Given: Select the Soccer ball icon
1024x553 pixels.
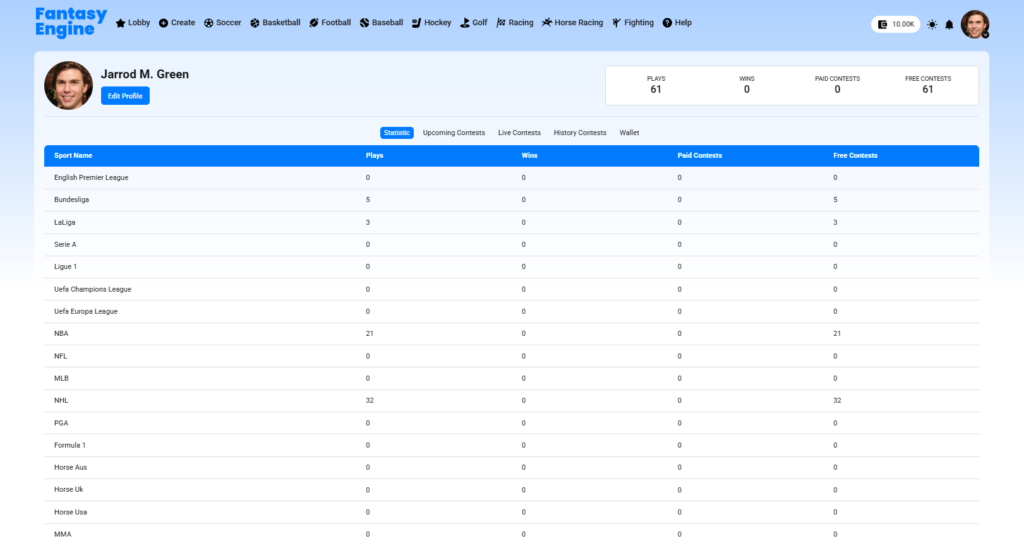Looking at the screenshot, I should coord(208,23).
